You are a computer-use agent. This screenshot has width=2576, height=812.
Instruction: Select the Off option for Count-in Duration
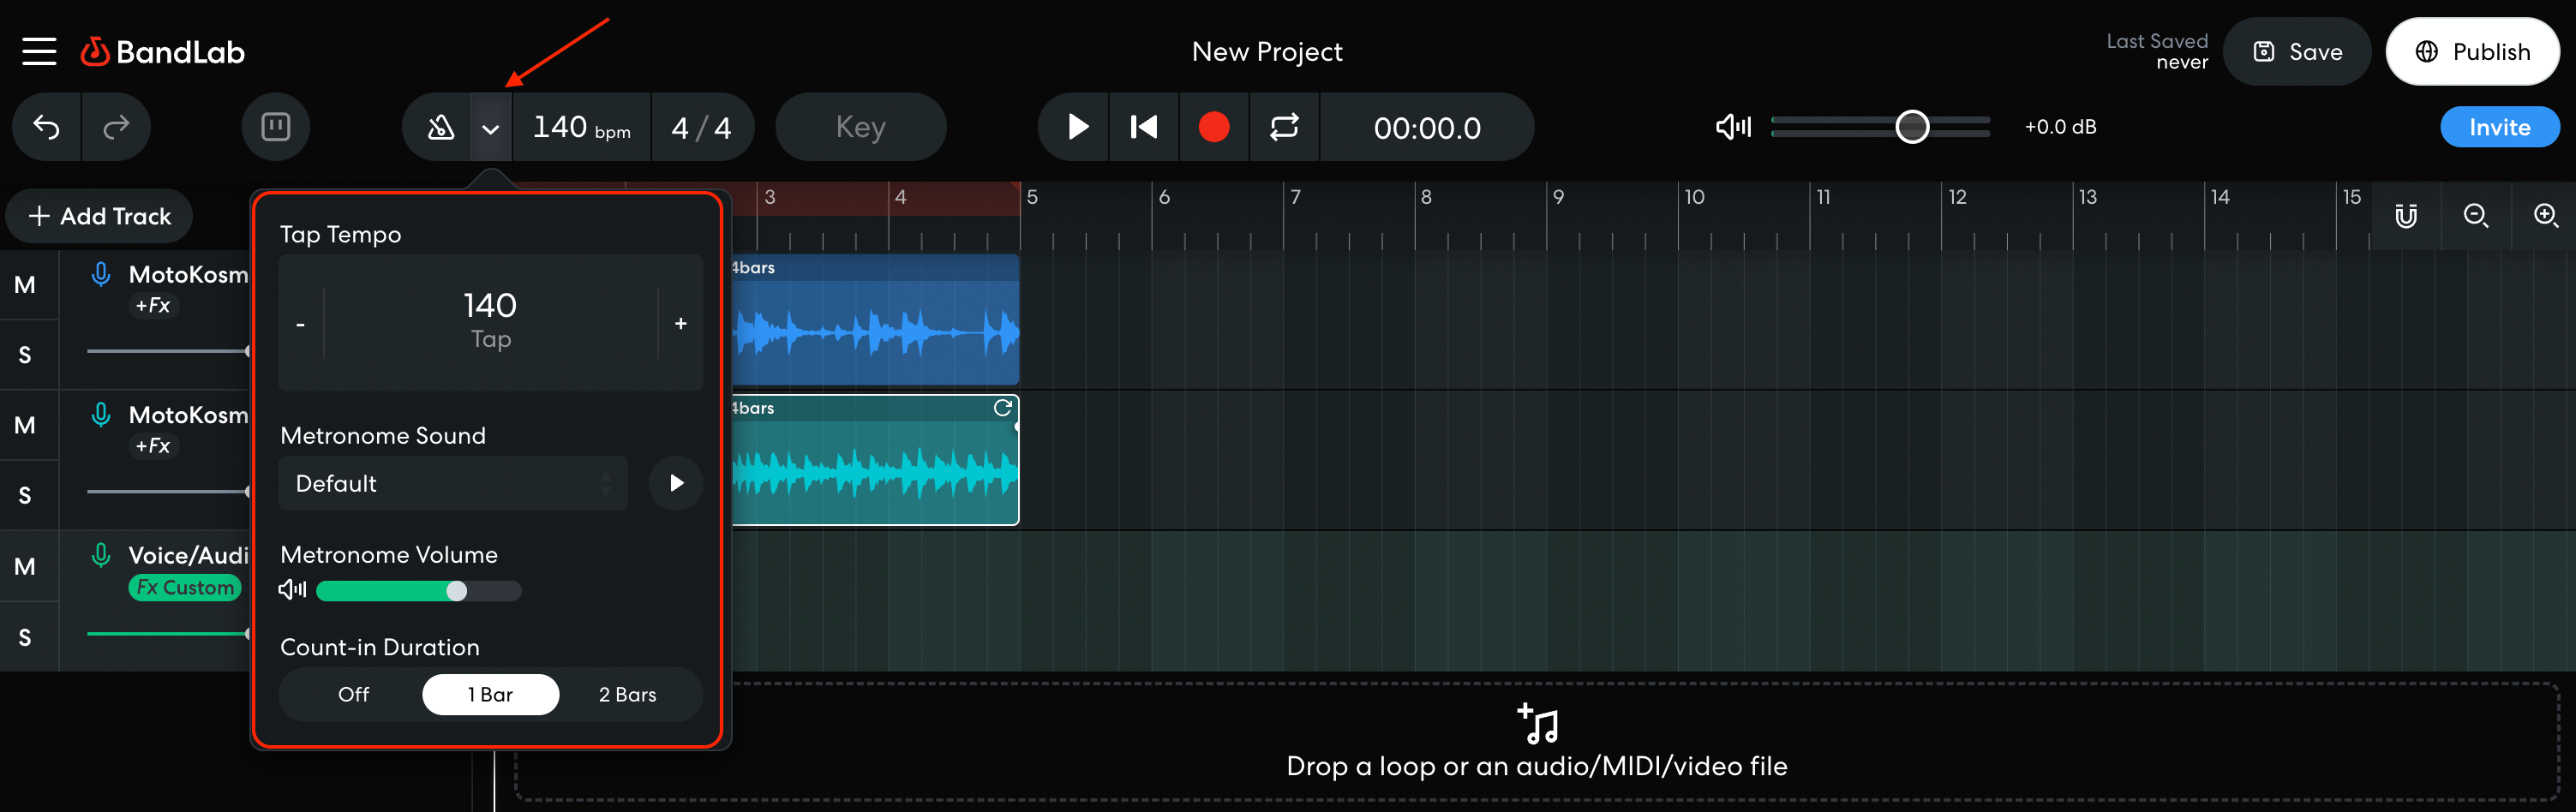pos(353,694)
